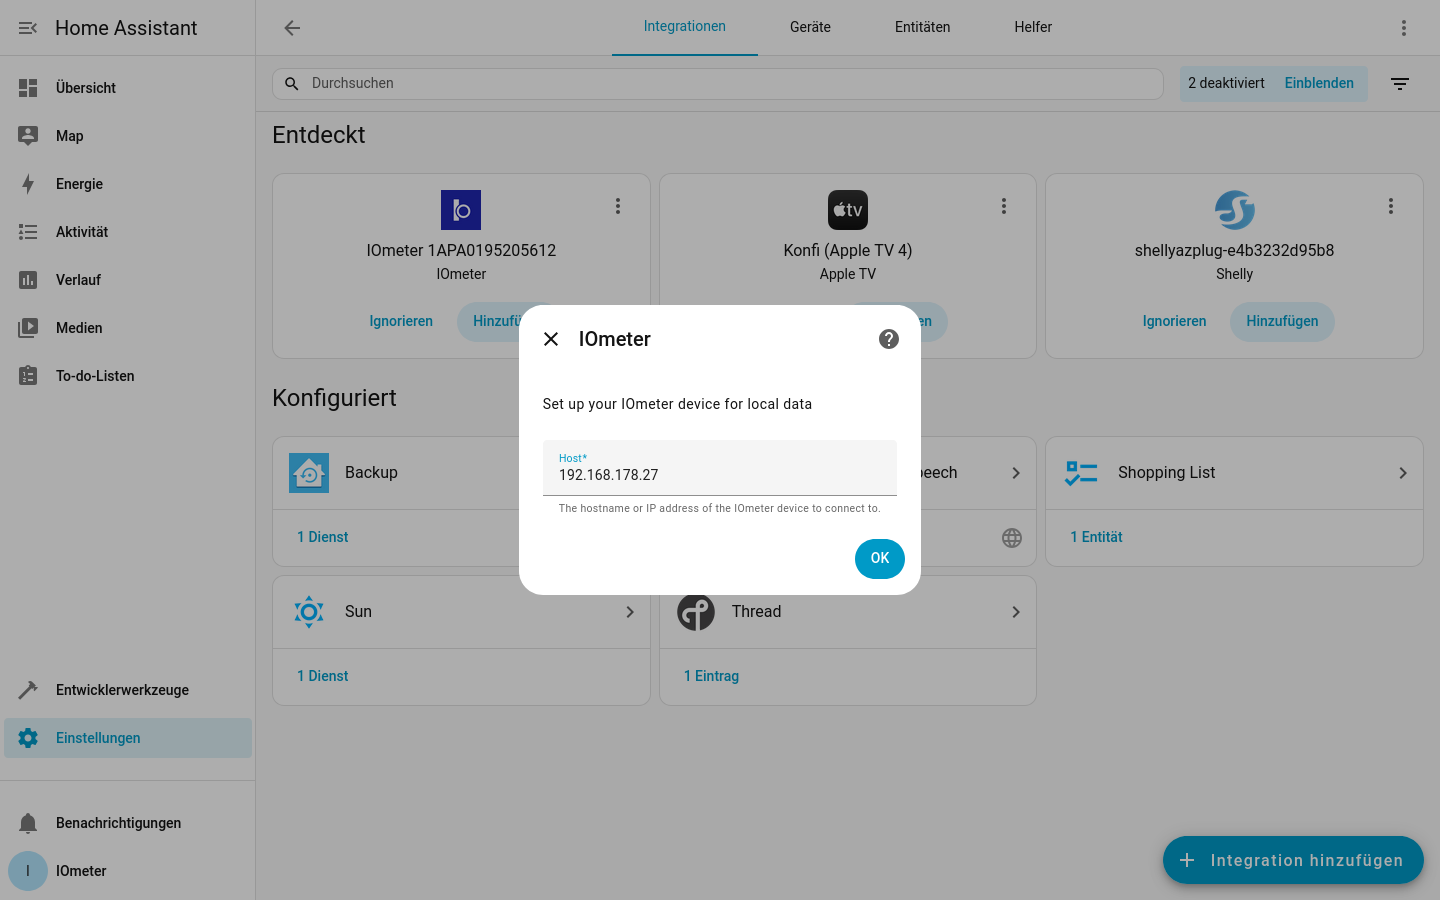Open Entwicklerwerkzeuge hammer icon
1440x900 pixels.
coord(28,690)
